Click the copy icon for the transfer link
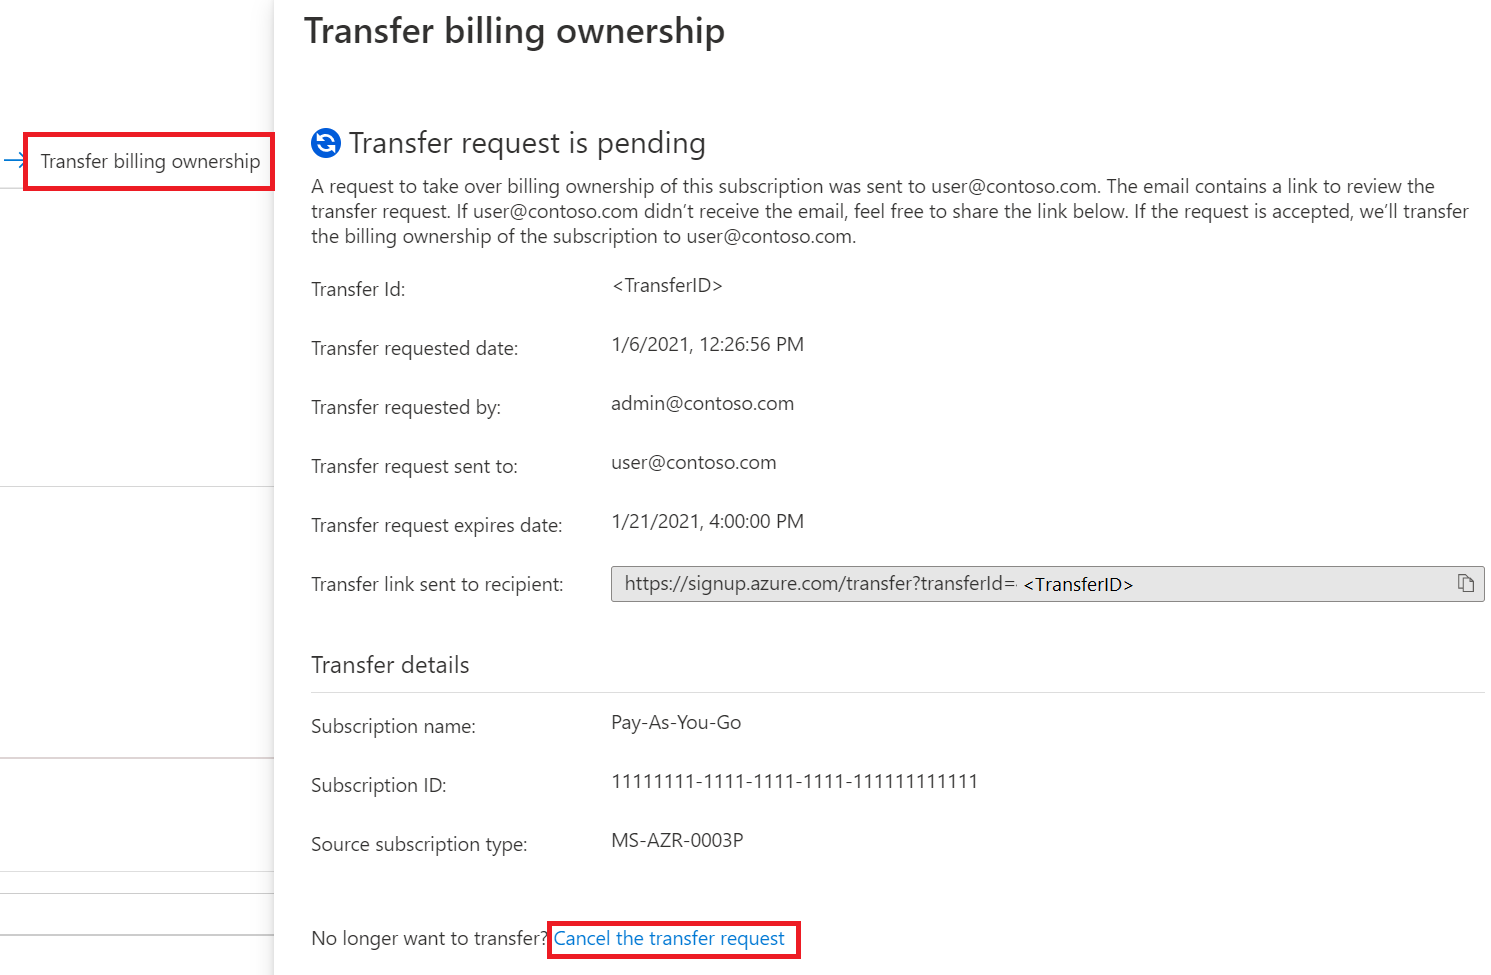The width and height of the screenshot is (1491, 975). pyautogui.click(x=1465, y=583)
